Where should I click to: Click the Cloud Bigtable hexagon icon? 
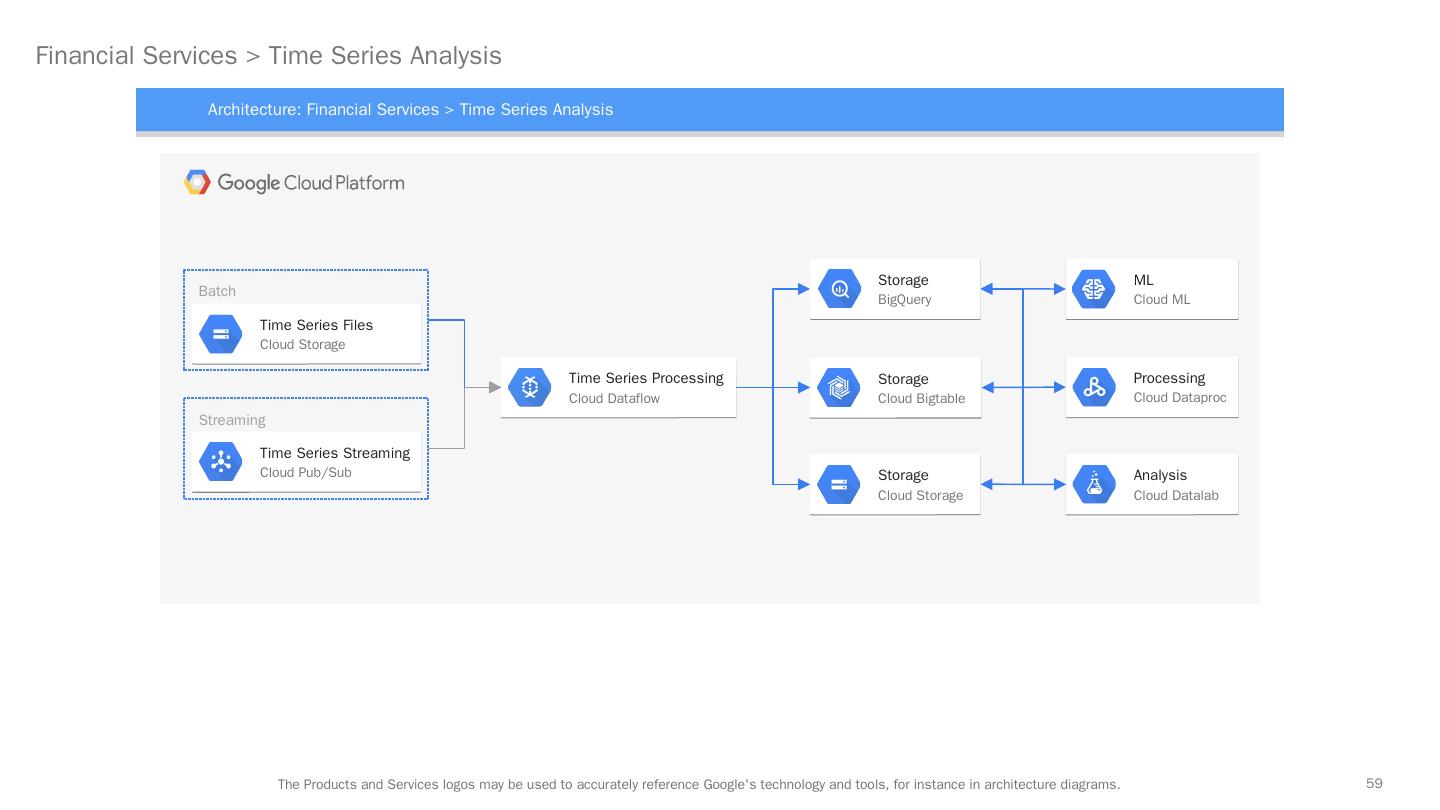(x=839, y=387)
